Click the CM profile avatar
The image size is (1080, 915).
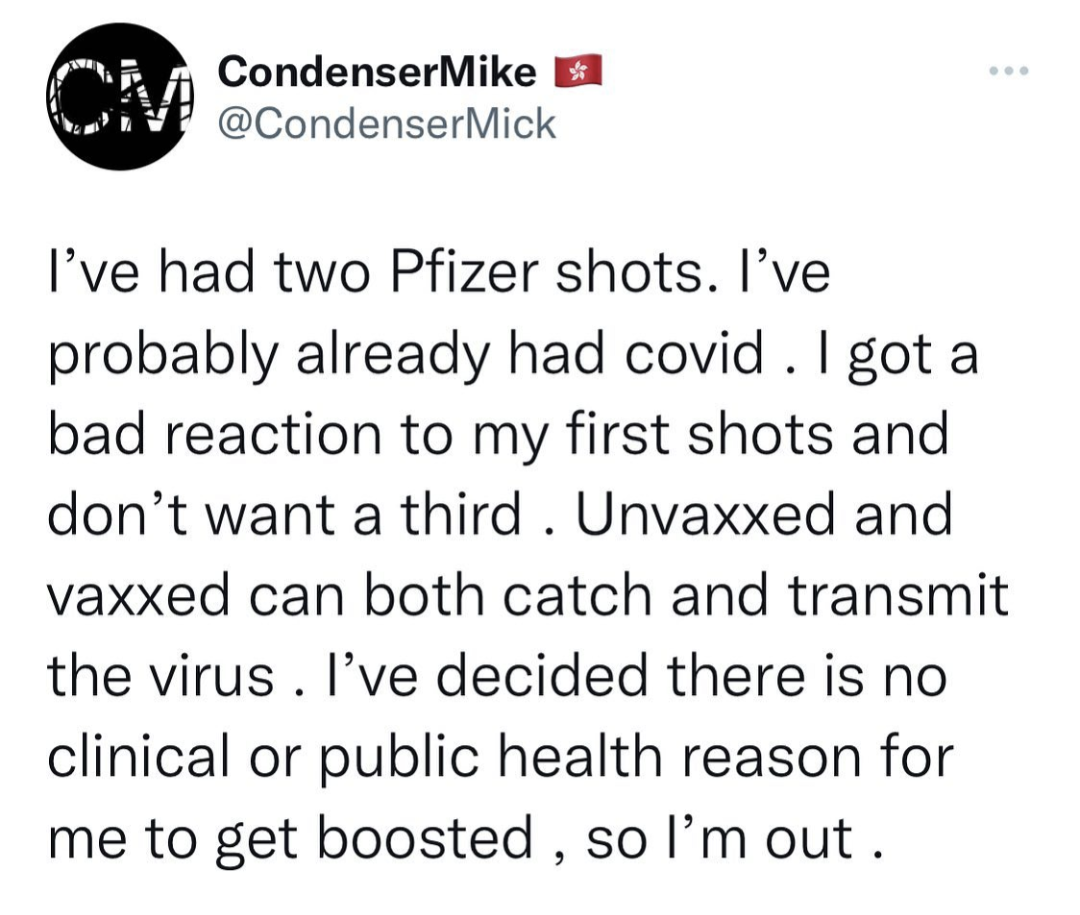[120, 96]
